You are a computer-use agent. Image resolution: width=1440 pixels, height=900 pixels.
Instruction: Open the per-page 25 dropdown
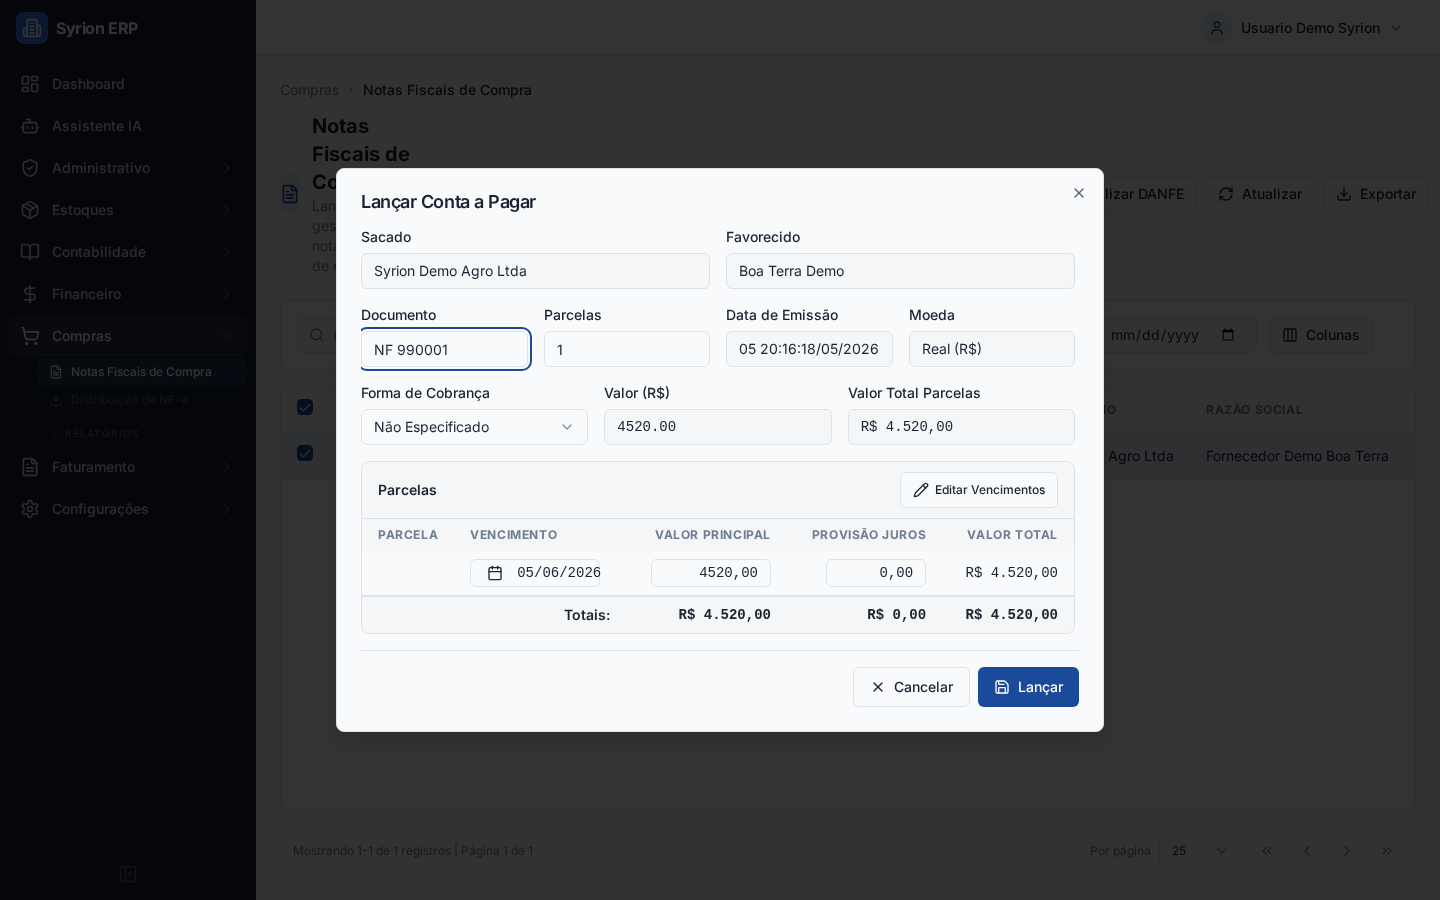click(1200, 851)
